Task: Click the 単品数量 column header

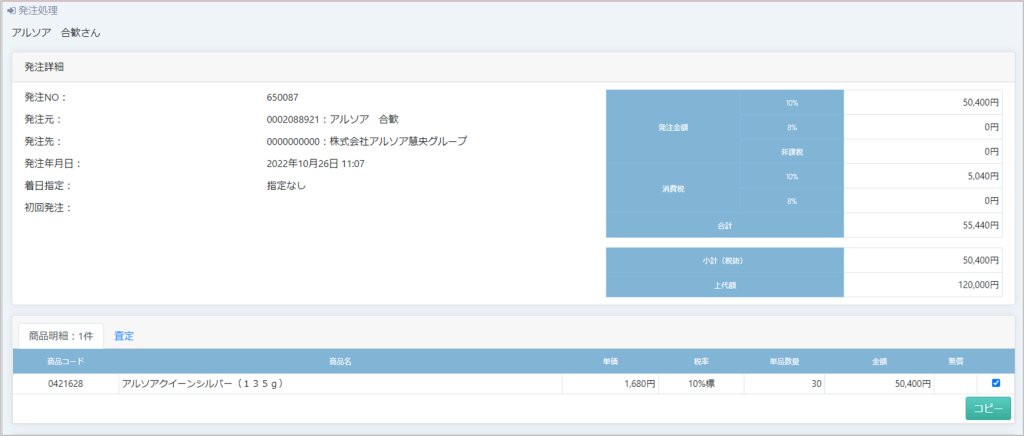Action: click(784, 361)
